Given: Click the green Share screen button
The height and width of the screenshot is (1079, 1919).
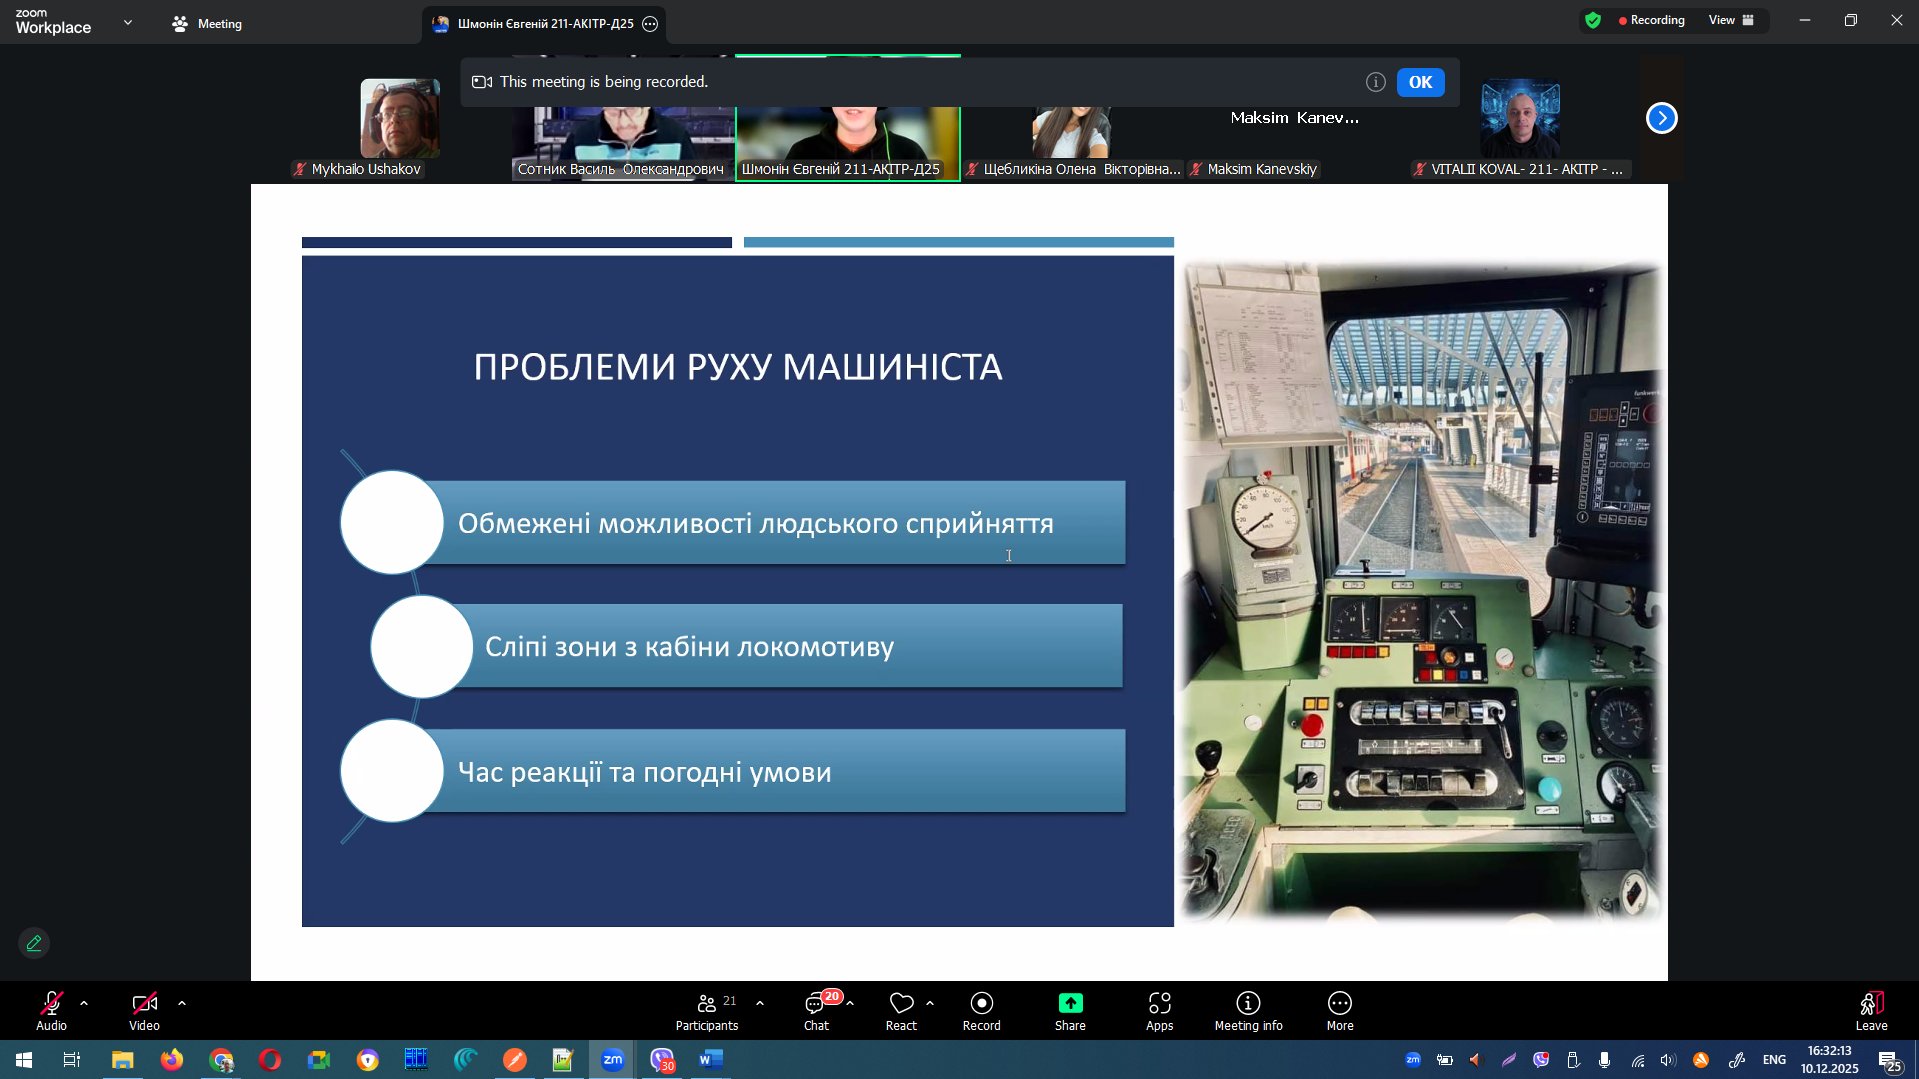Looking at the screenshot, I should pyautogui.click(x=1069, y=1010).
